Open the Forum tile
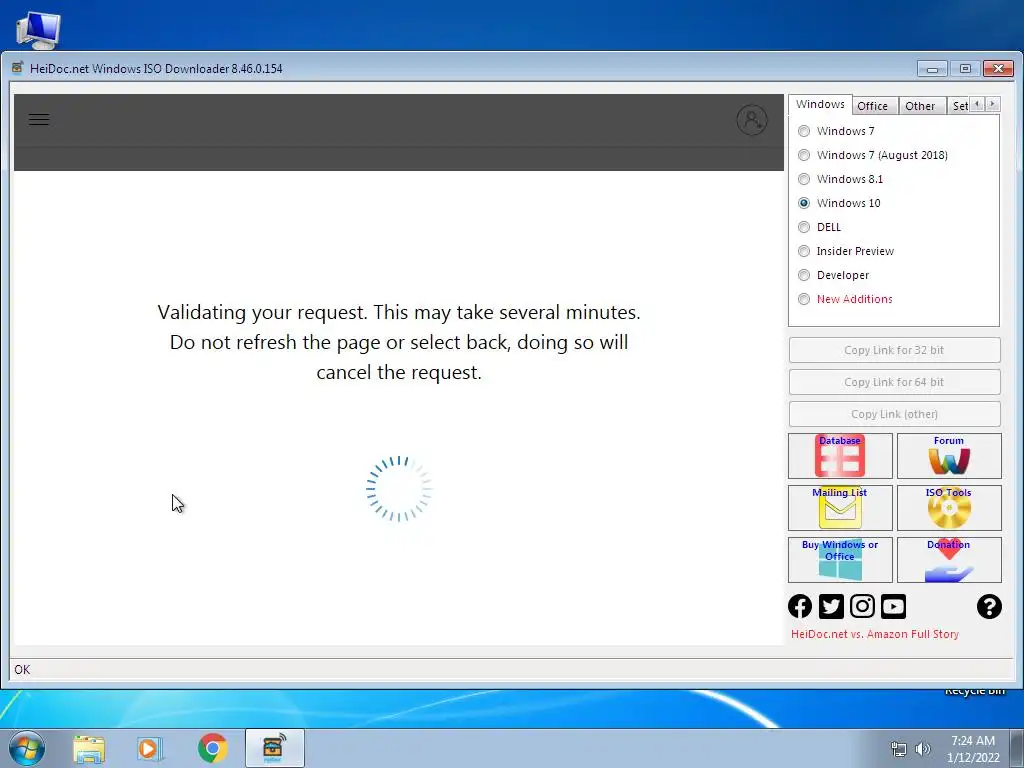The image size is (1024, 768). point(949,456)
